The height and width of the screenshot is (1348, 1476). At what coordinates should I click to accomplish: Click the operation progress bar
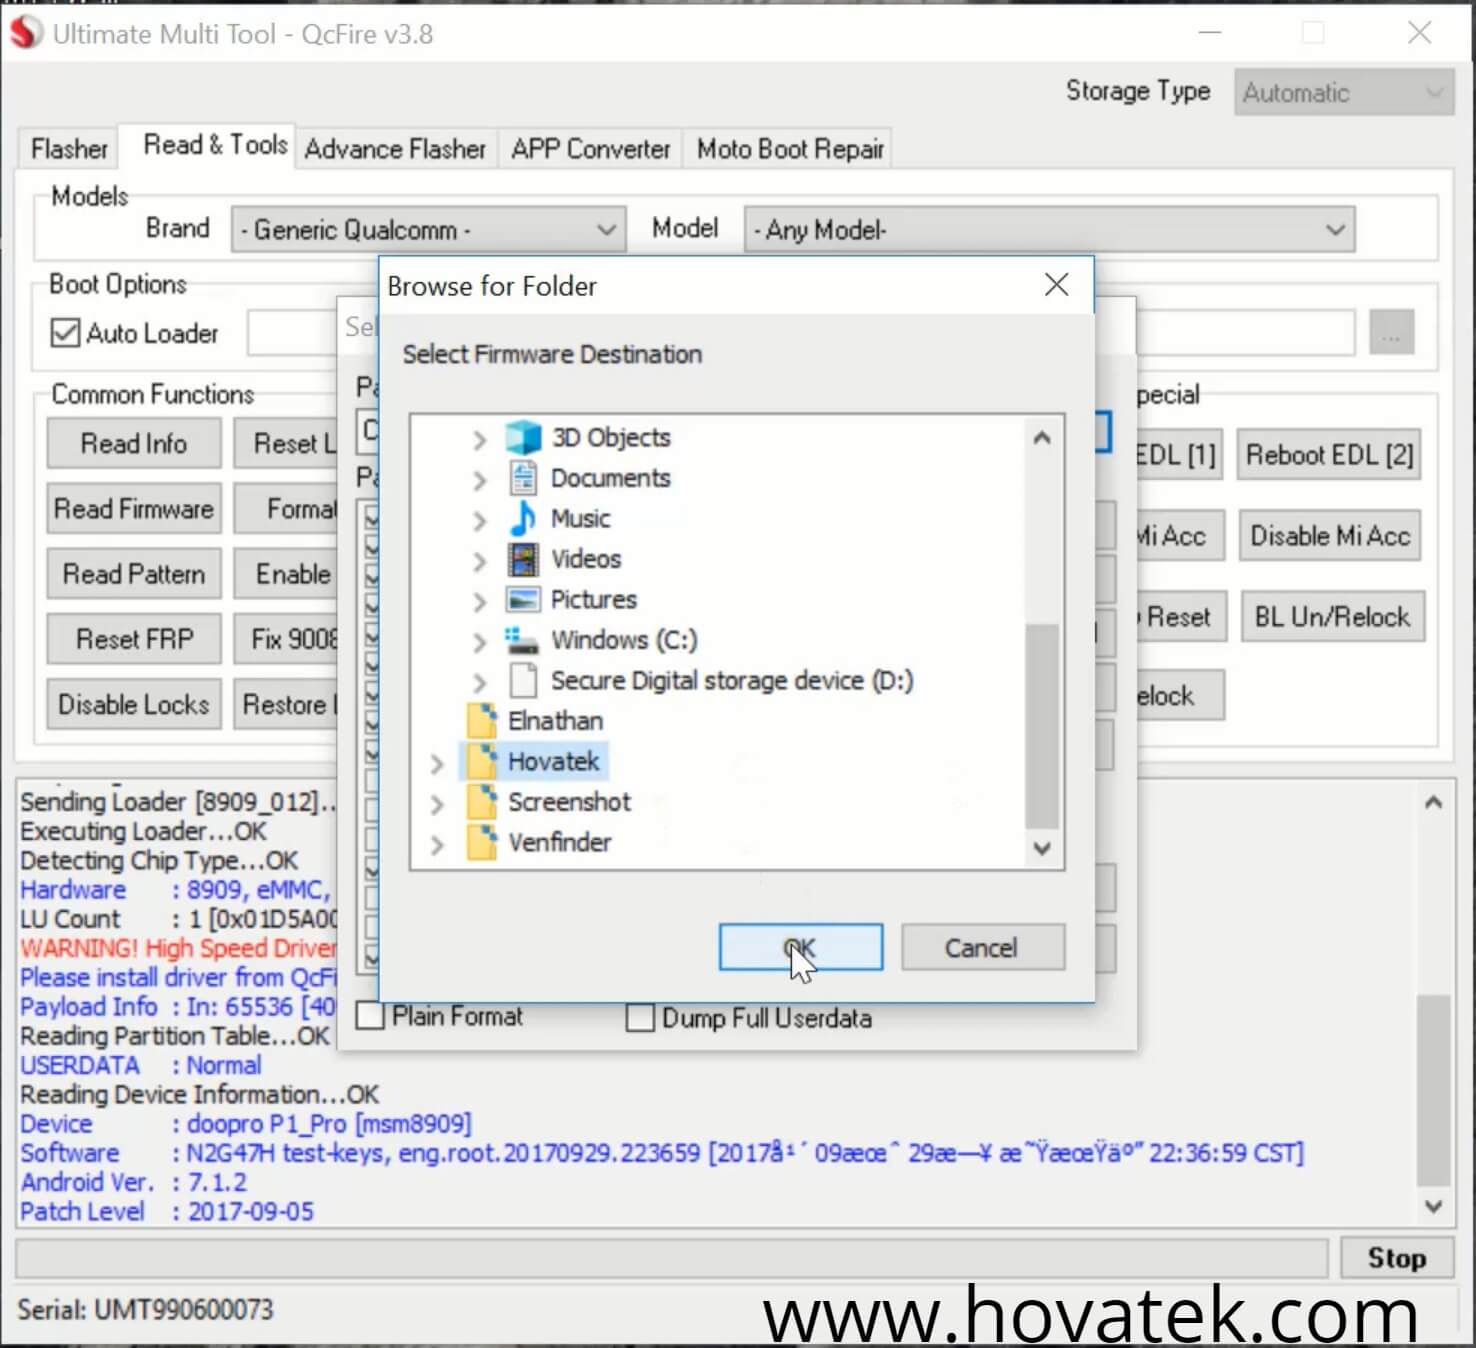672,1257
